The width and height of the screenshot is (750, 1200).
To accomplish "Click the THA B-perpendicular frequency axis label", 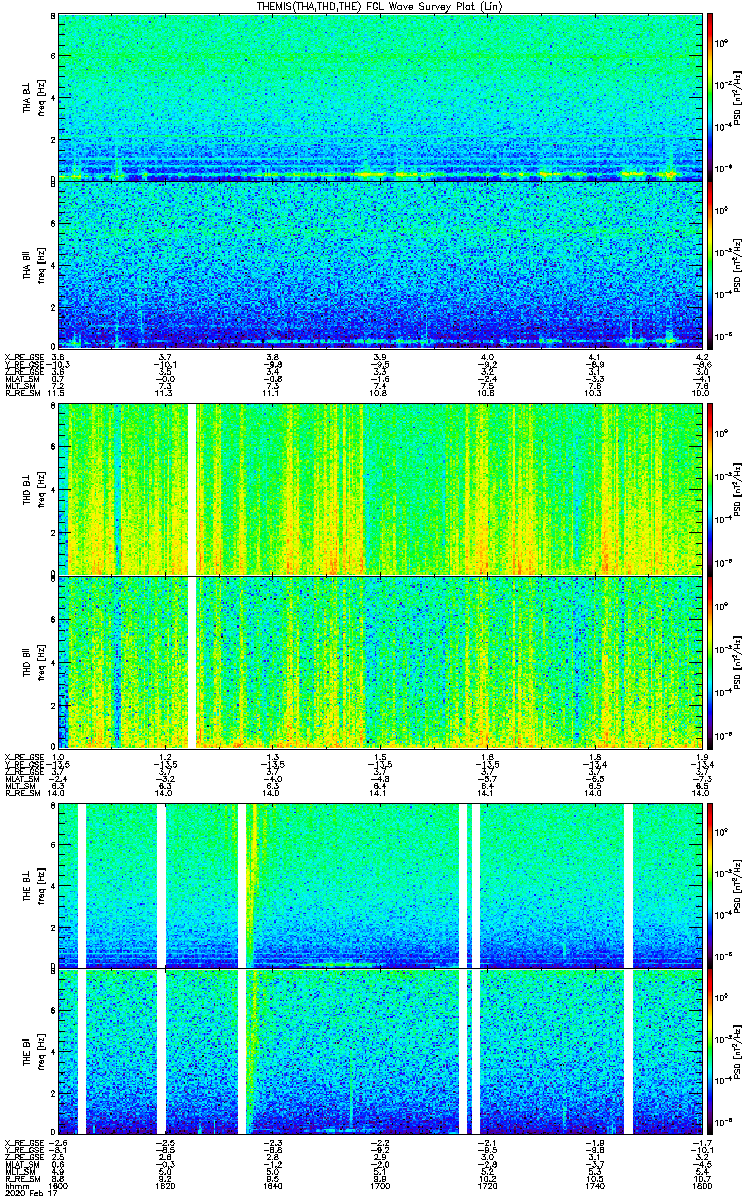I will pos(29,96).
